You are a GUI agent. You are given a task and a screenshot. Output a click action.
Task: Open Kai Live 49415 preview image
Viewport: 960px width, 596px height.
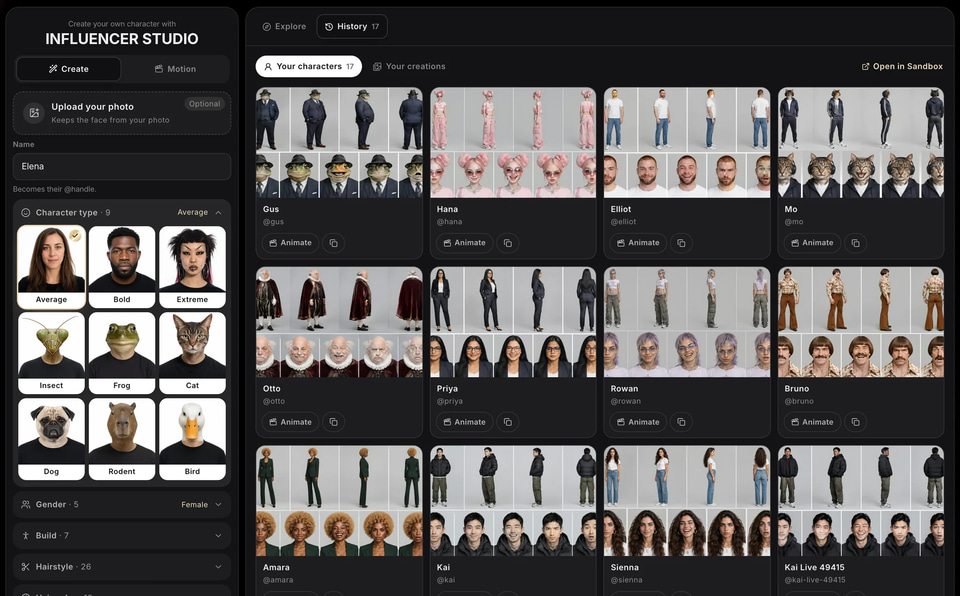pyautogui.click(x=861, y=501)
